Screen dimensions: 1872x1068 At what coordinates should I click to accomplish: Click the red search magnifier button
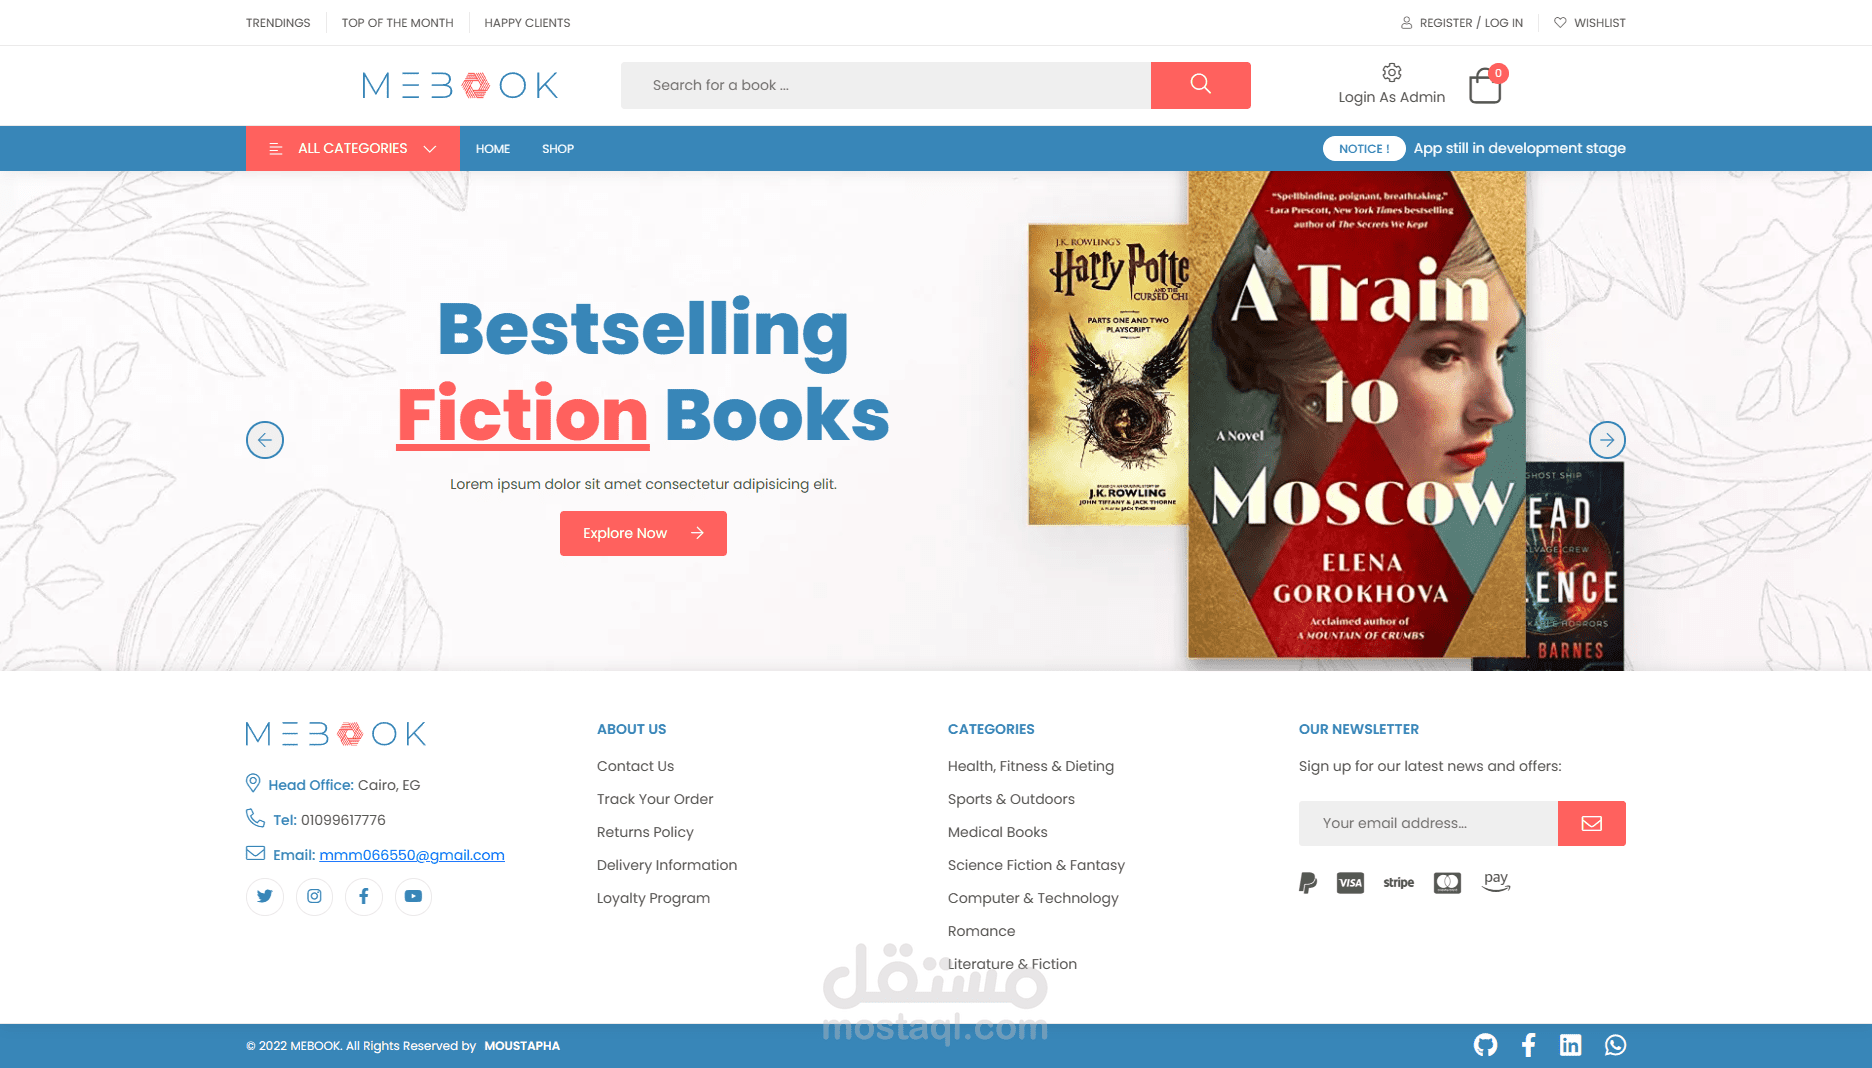[1200, 85]
